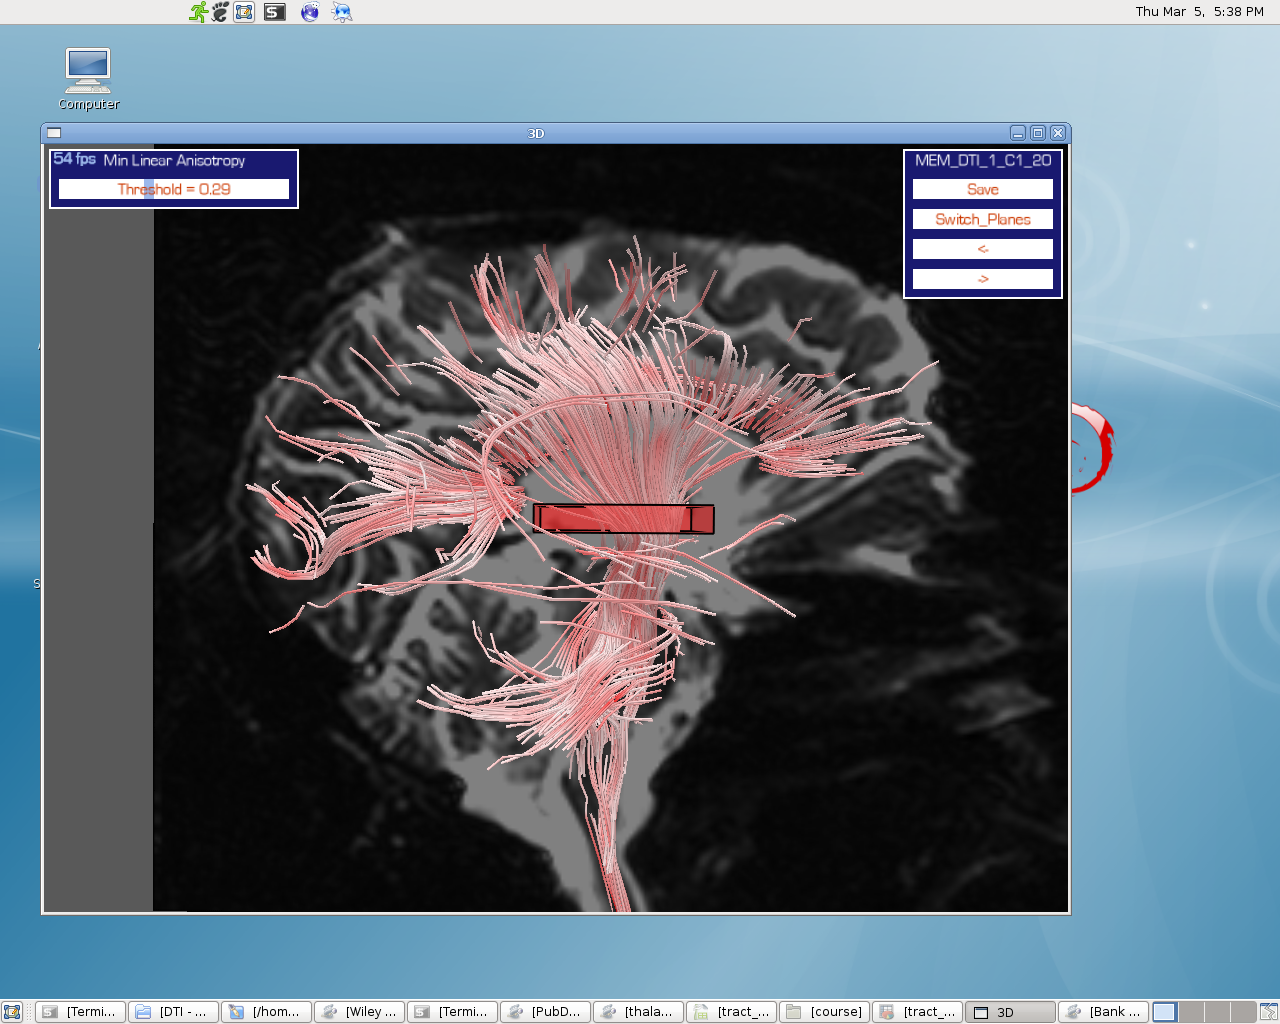The image size is (1280, 1024).
Task: Launch the purple globe web browser icon
Action: pyautogui.click(x=310, y=12)
